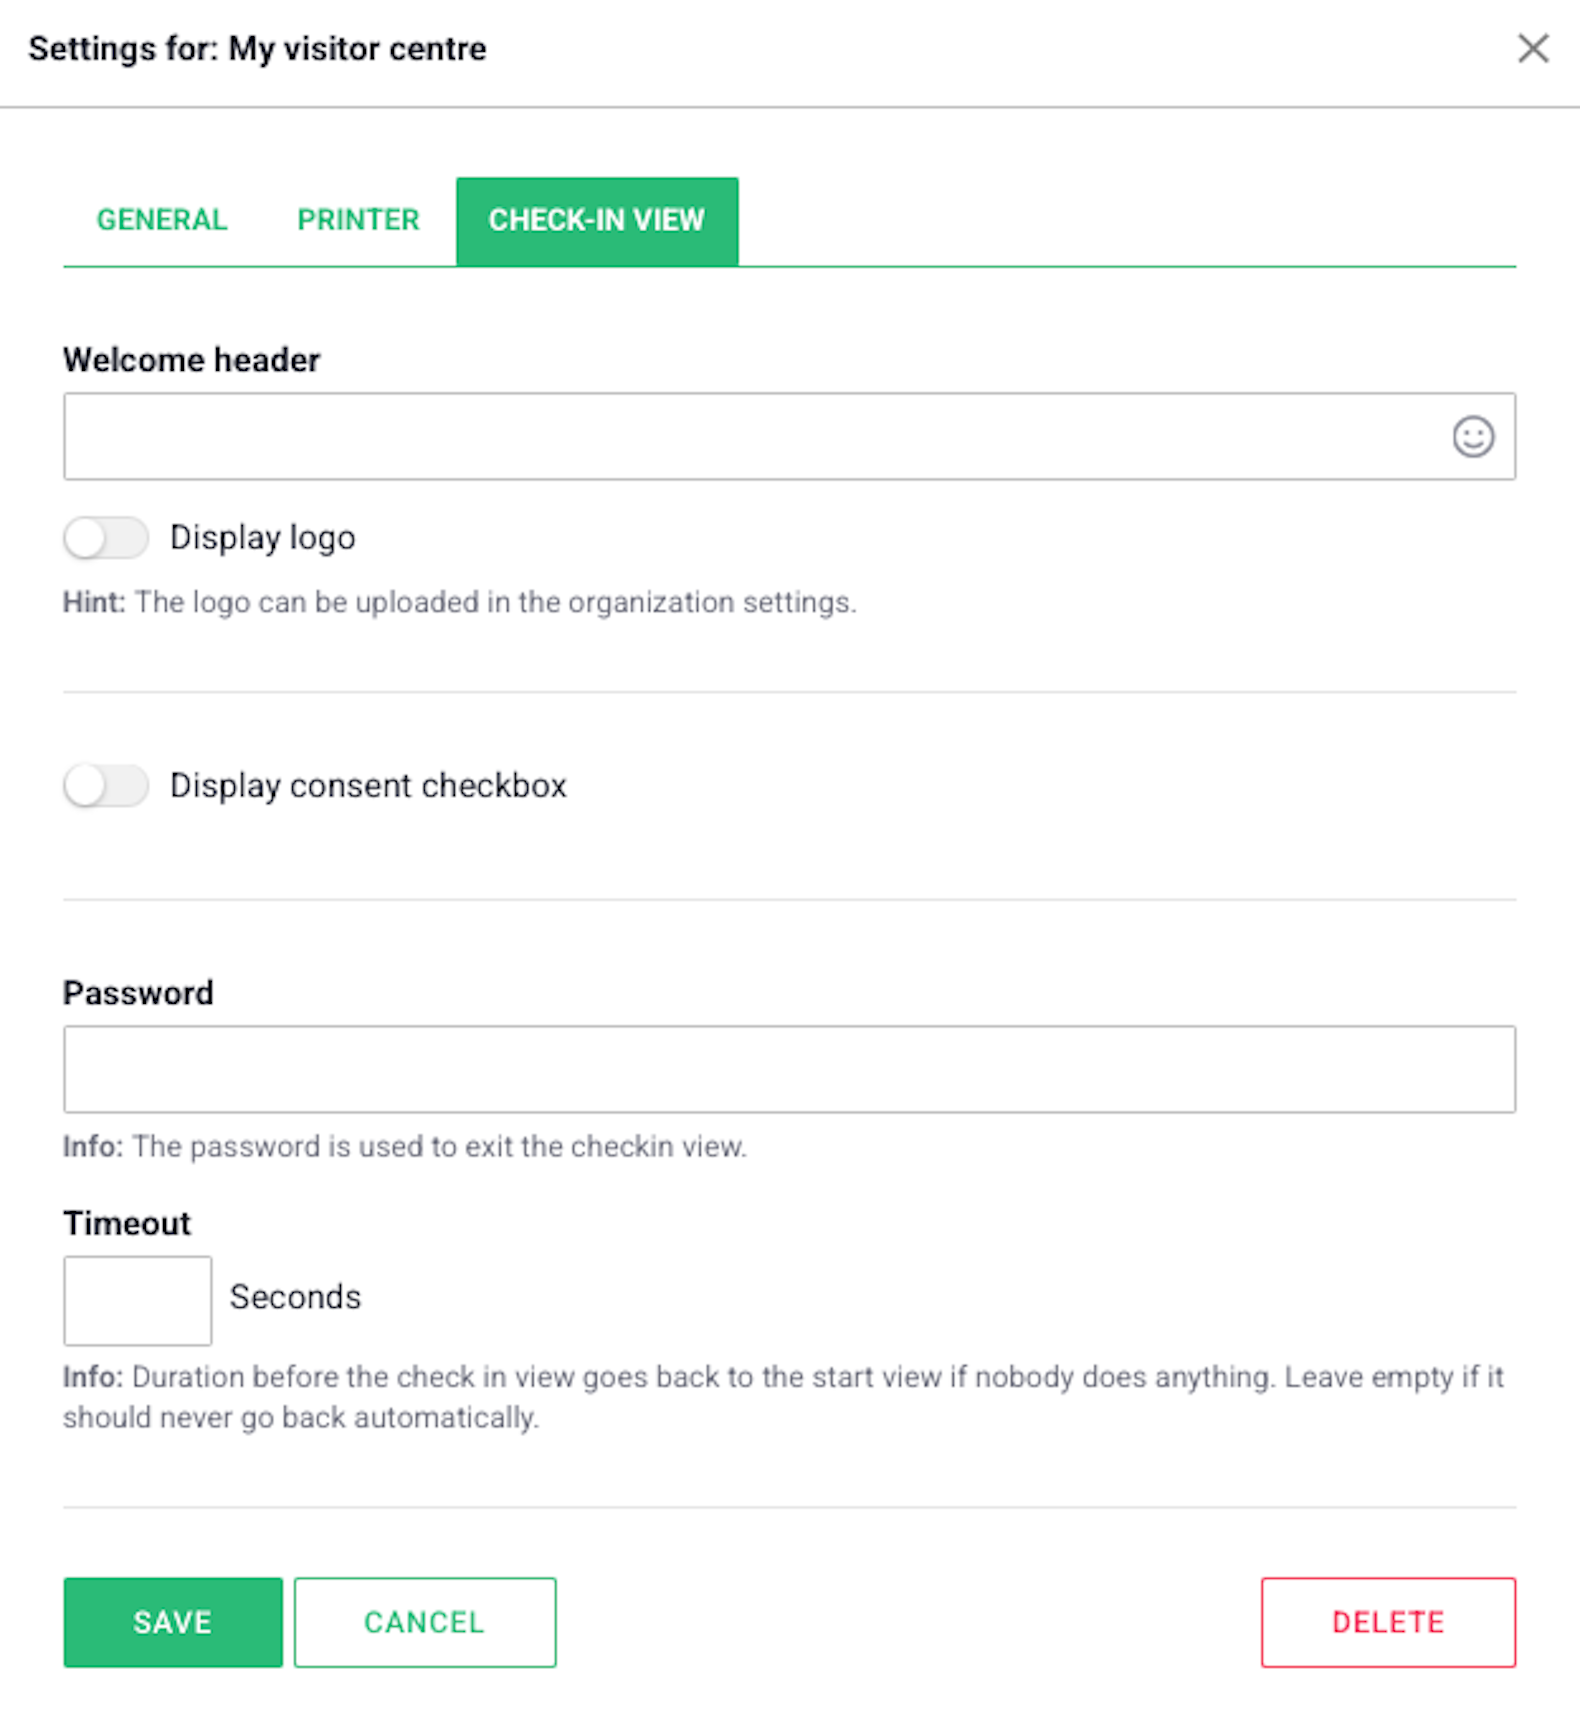Switch to the General tab
This screenshot has height=1729, width=1580.
coord(162,220)
